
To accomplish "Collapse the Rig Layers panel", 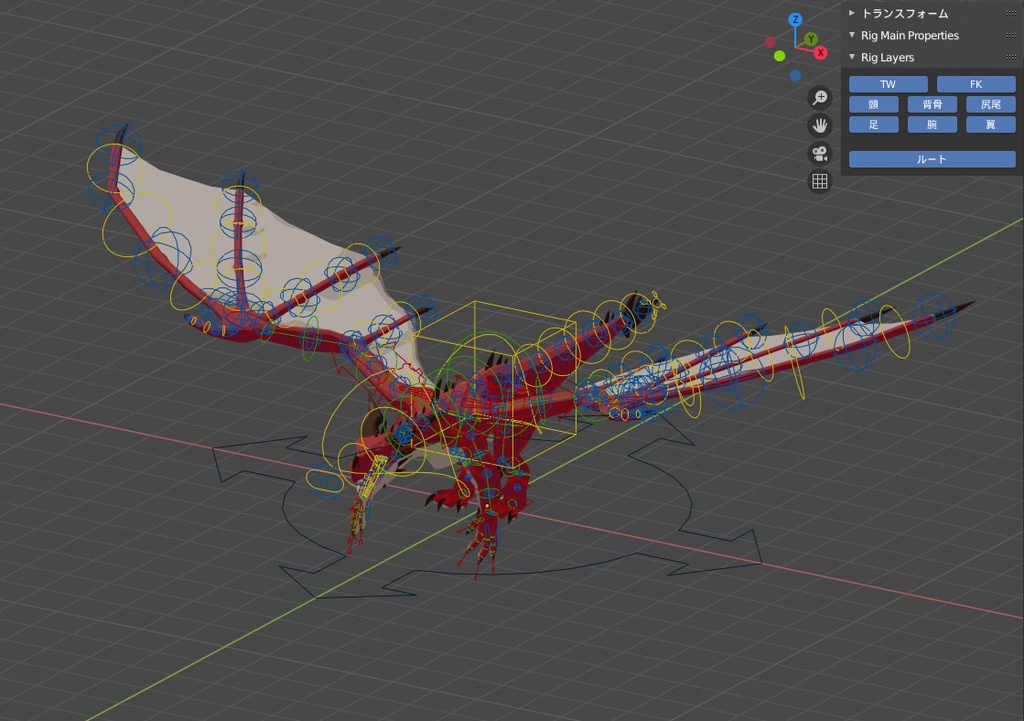I will [x=852, y=57].
